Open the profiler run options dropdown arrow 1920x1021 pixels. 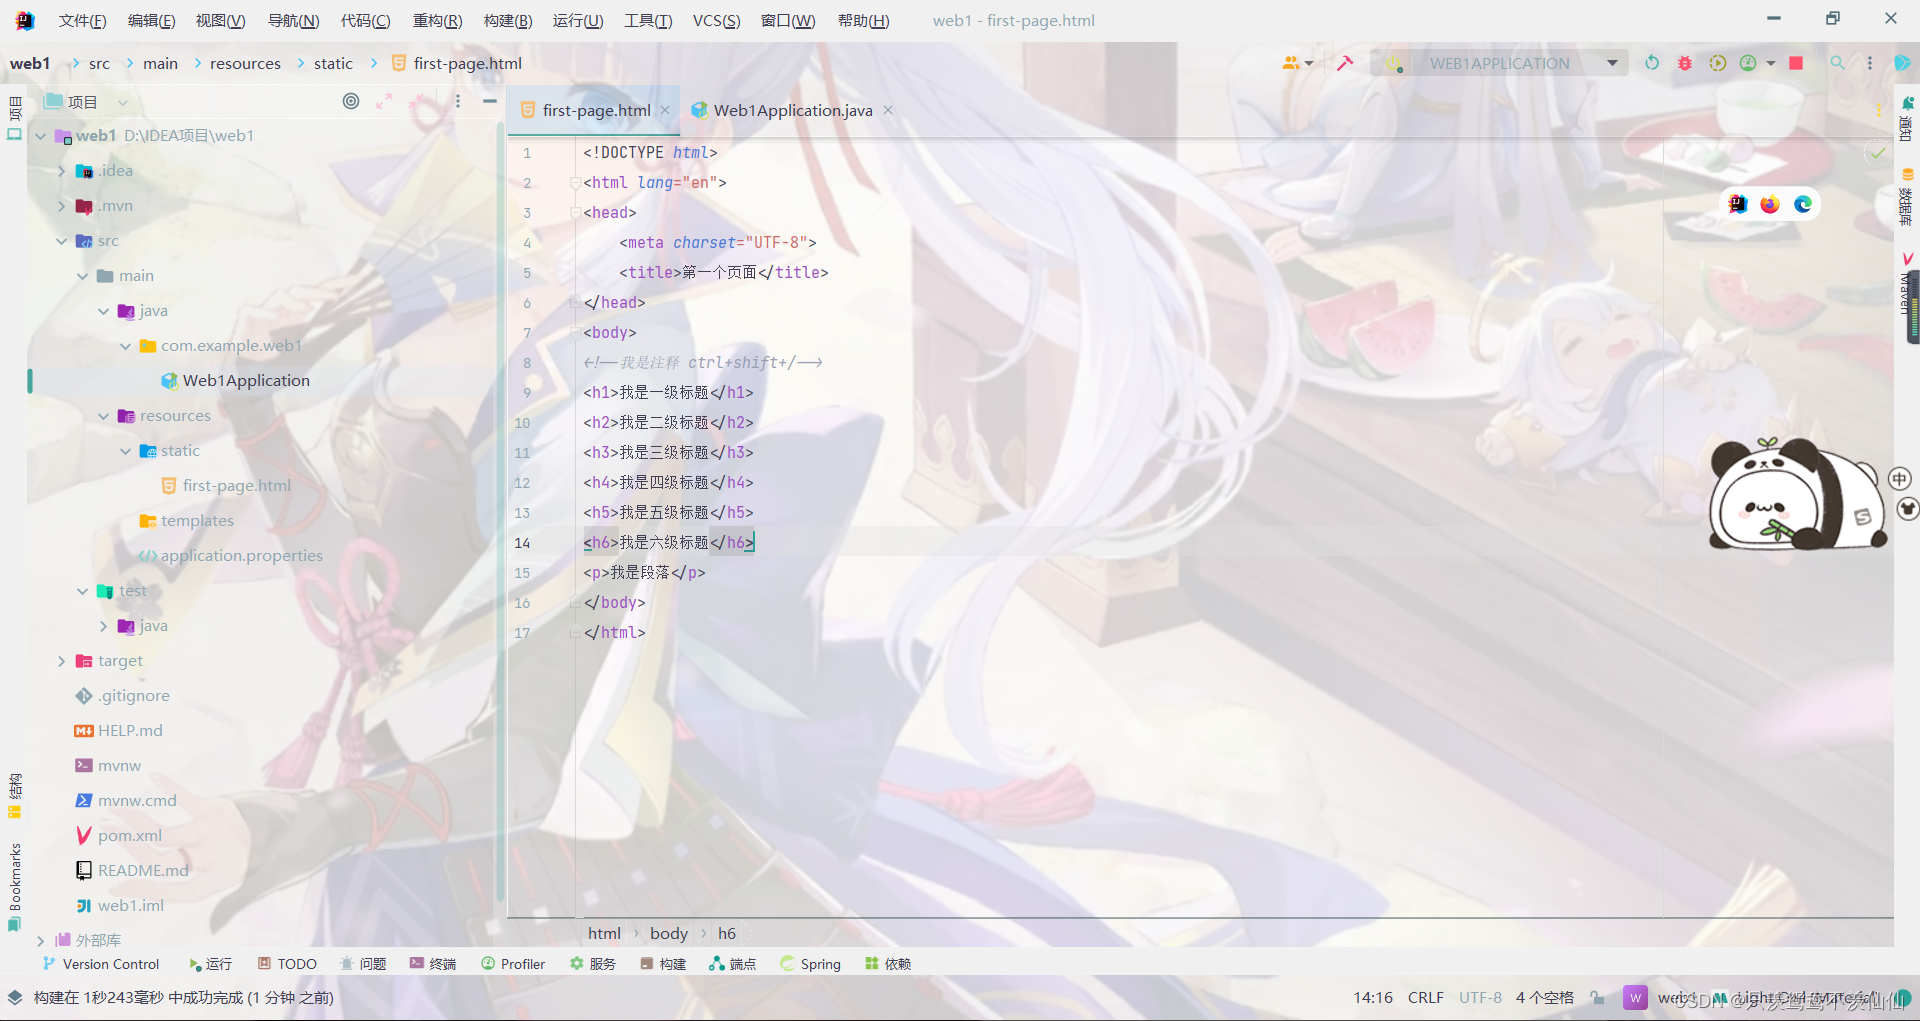[x=1771, y=63]
